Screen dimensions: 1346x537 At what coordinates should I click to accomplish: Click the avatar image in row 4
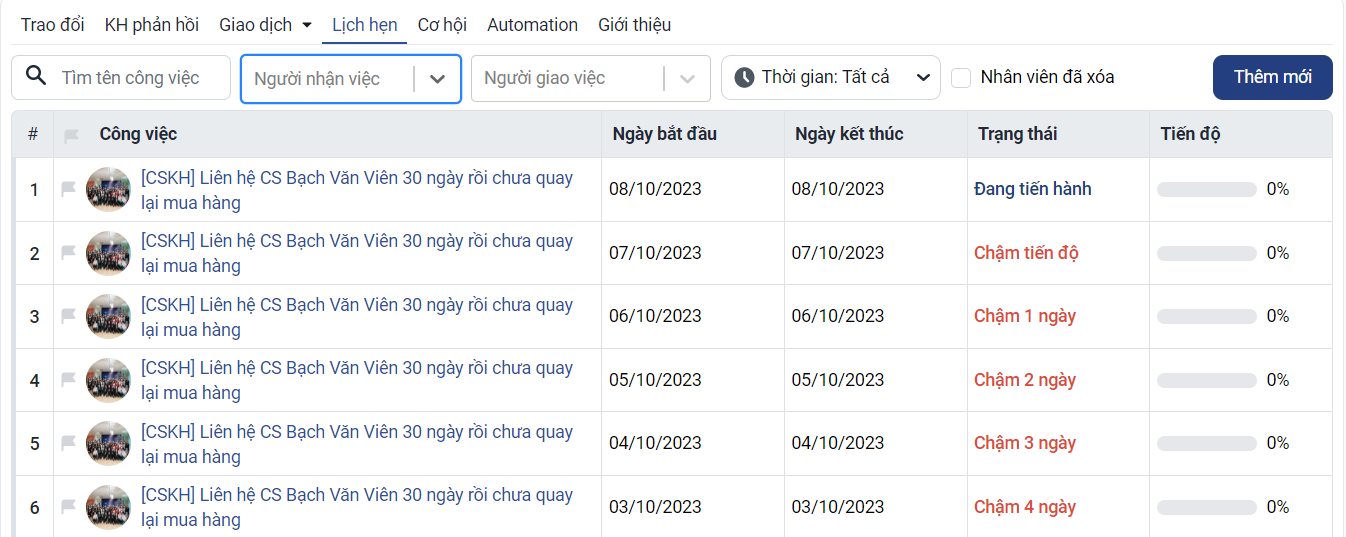[108, 380]
